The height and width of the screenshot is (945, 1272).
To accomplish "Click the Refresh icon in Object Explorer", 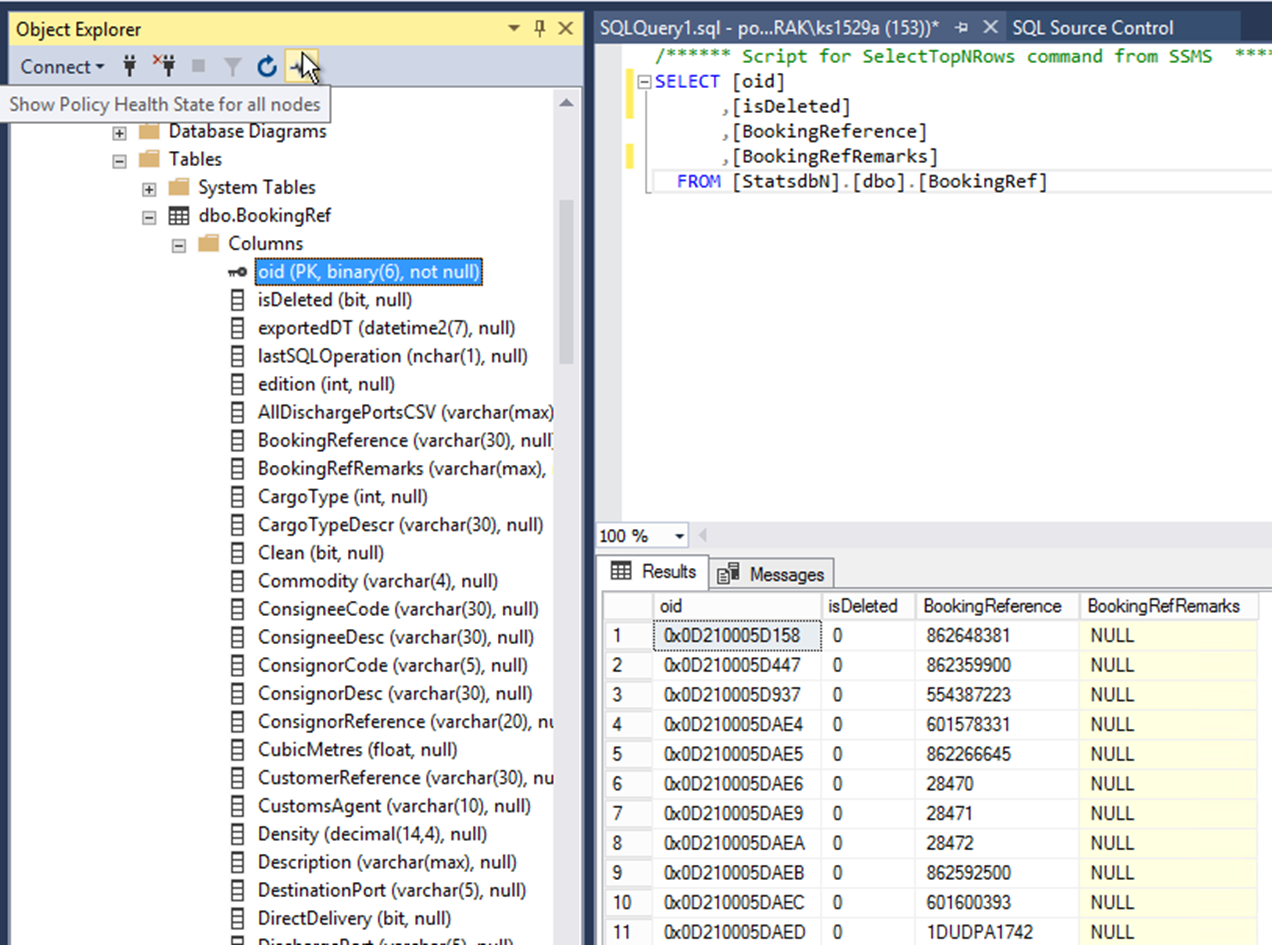I will click(x=266, y=66).
